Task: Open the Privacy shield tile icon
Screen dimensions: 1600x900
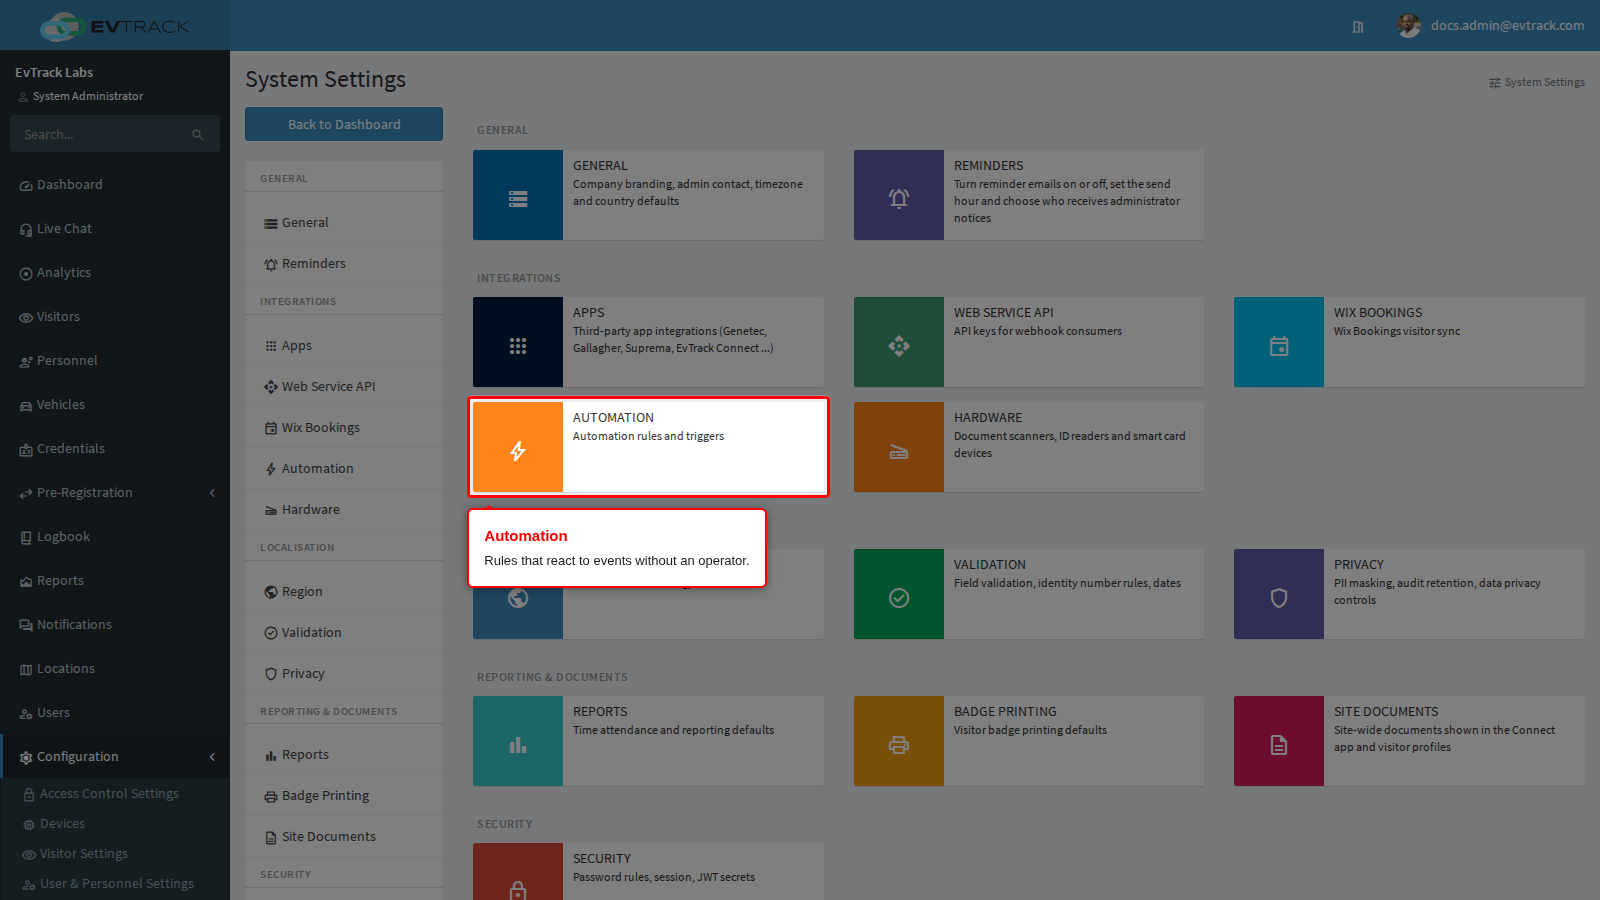Action: [1279, 594]
